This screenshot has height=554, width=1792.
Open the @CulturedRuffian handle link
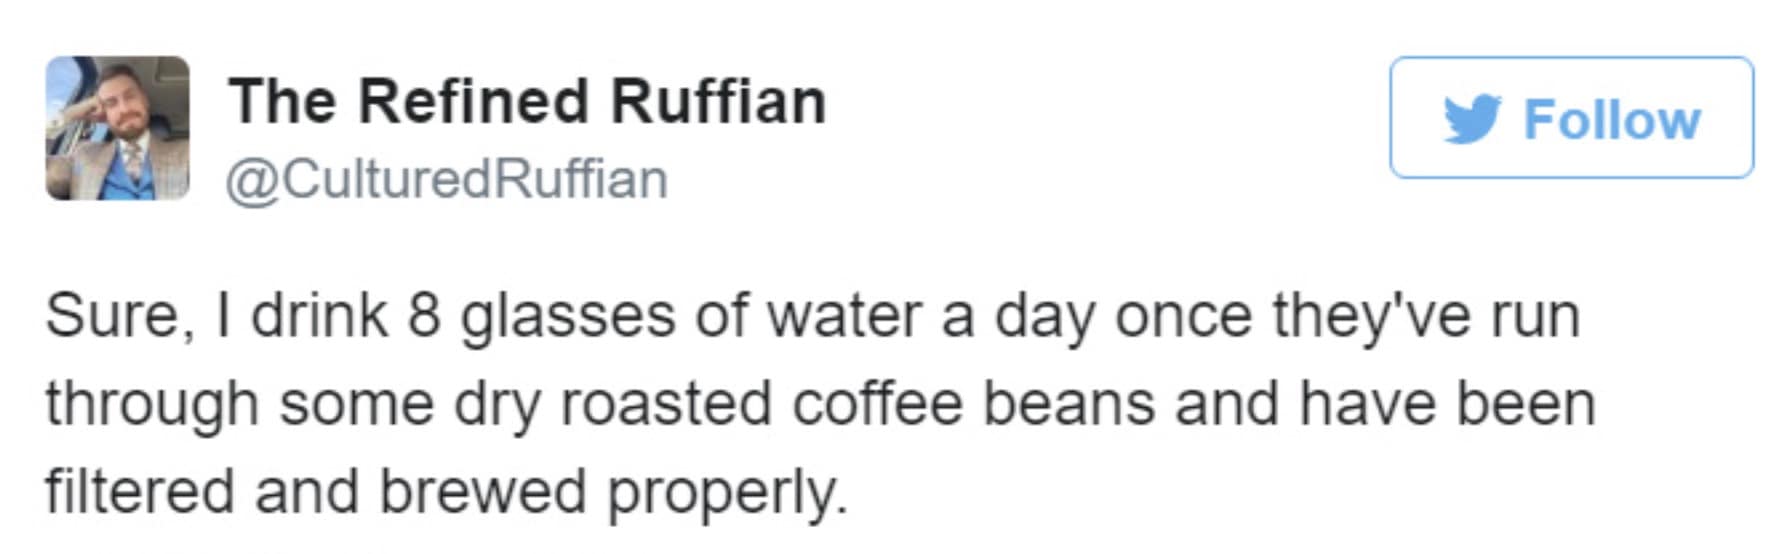point(446,180)
